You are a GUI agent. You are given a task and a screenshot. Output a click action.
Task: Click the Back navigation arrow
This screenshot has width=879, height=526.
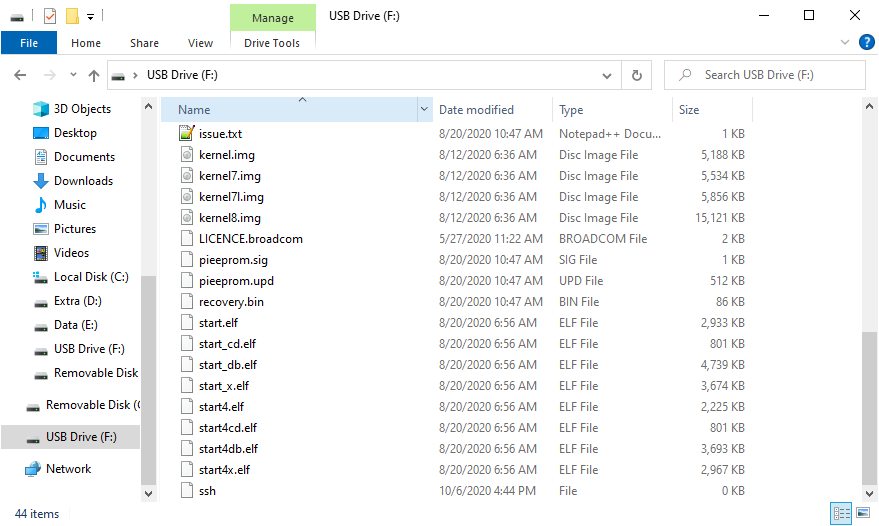pyautogui.click(x=21, y=75)
